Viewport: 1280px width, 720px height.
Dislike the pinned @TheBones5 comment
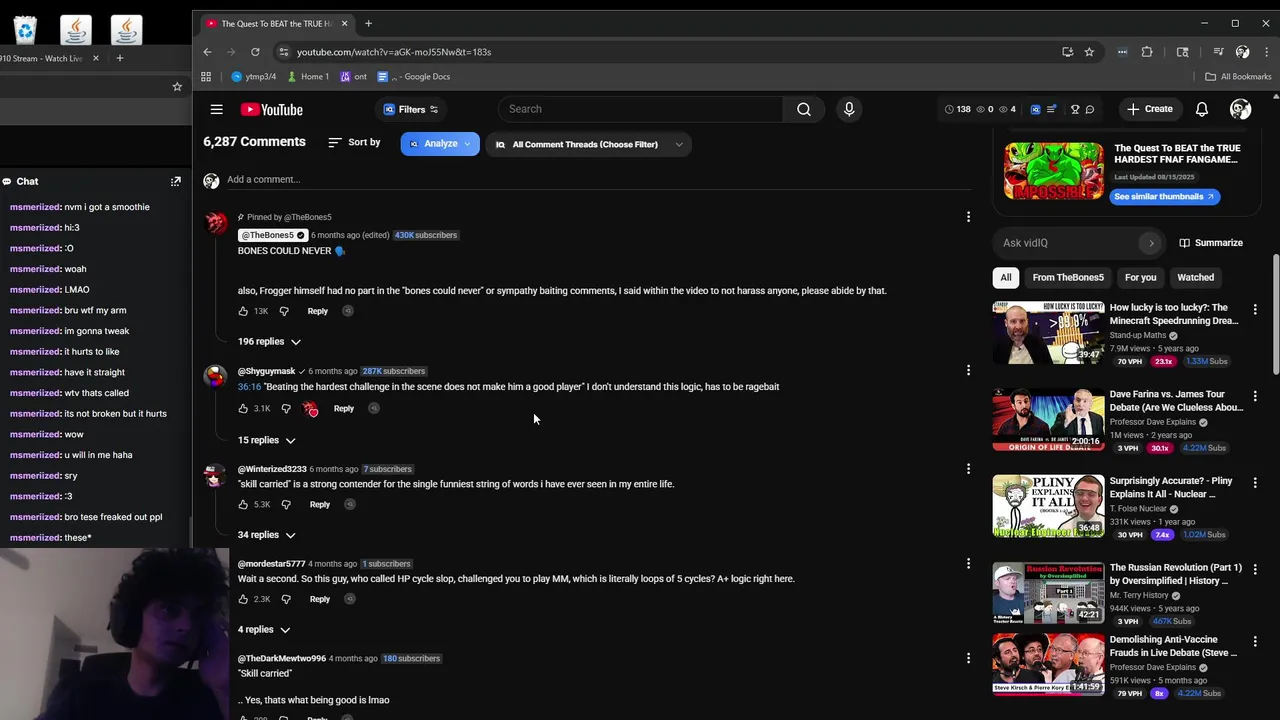(x=284, y=311)
